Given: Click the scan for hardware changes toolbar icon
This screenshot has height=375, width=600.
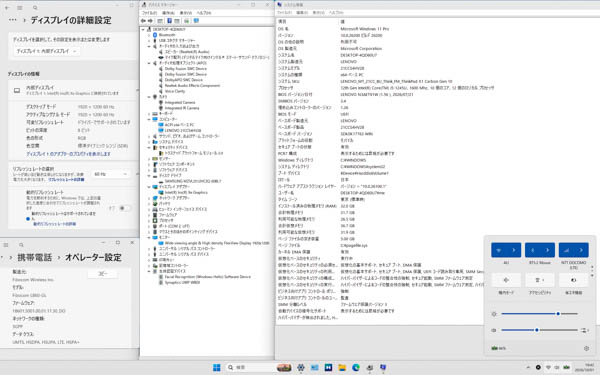Looking at the screenshot, I should point(187,21).
